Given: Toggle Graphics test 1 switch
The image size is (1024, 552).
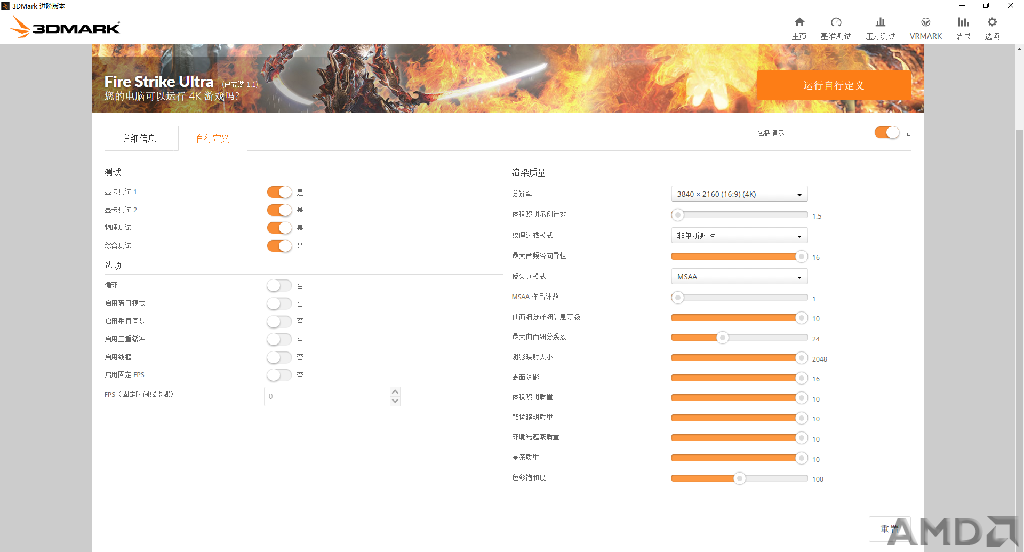Looking at the screenshot, I should point(280,192).
